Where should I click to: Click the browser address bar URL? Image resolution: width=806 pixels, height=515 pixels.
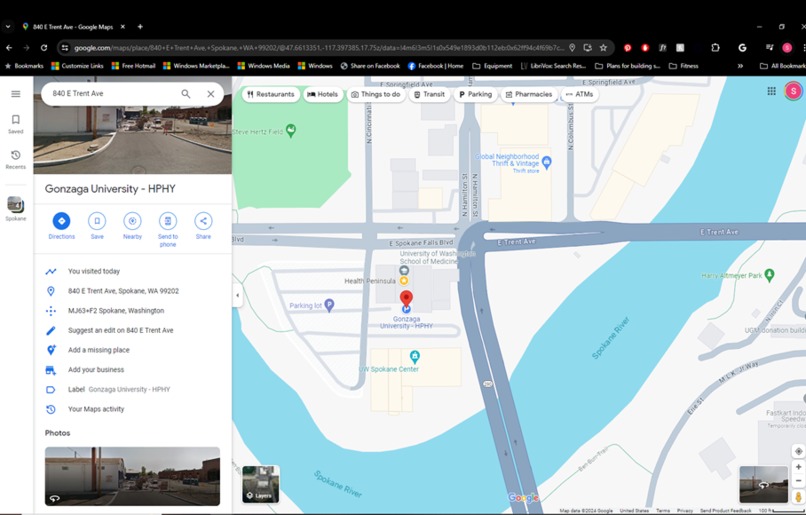(319, 48)
